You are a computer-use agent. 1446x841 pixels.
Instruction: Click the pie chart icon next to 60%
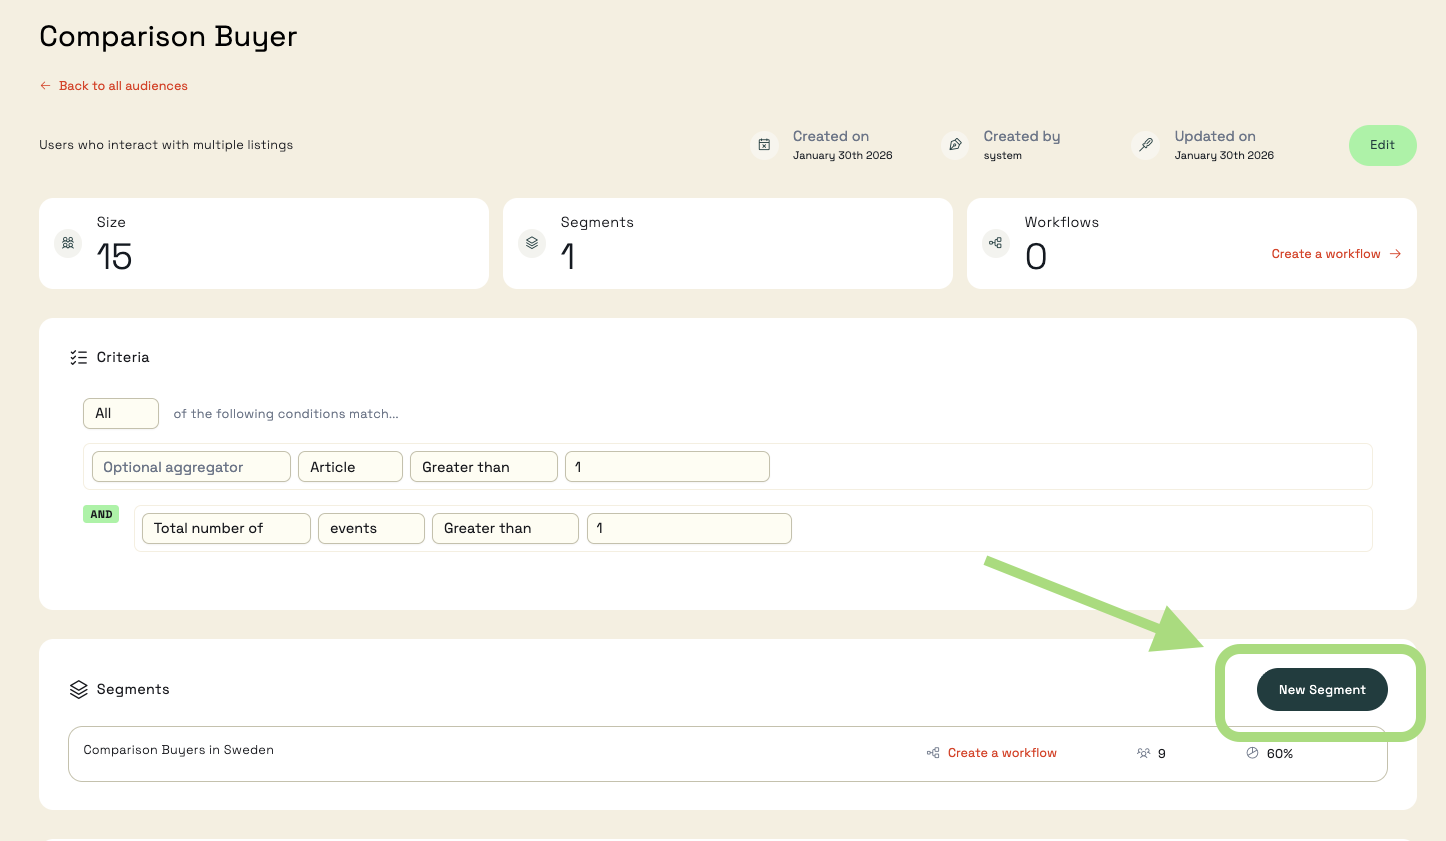1252,753
